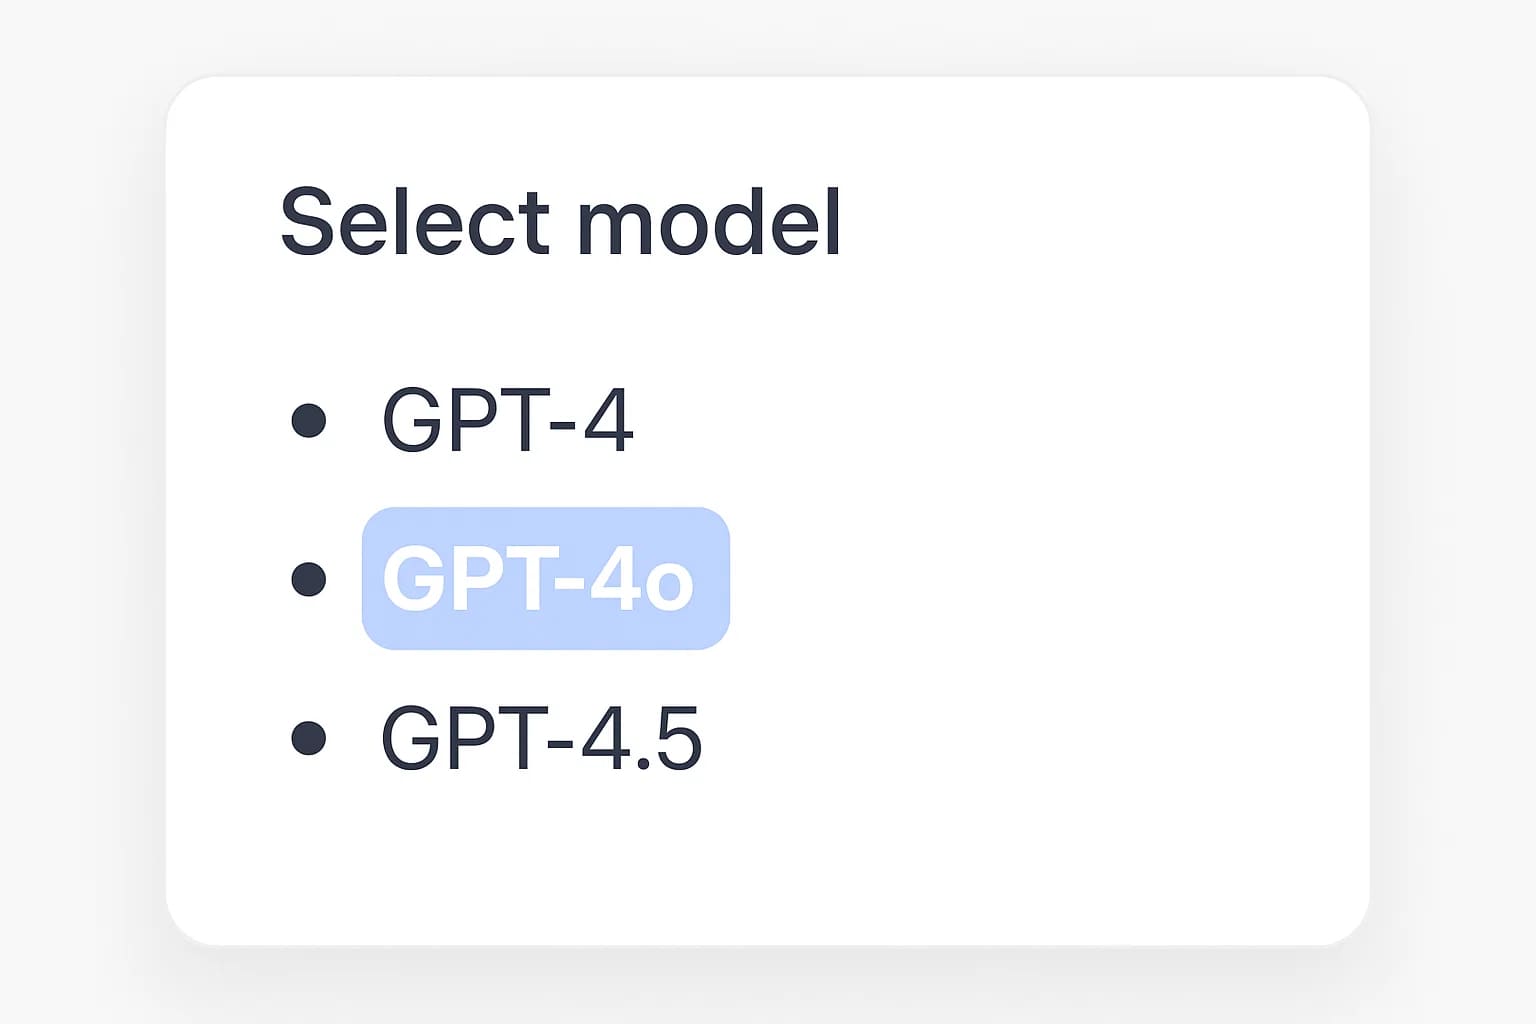Pick GPT-4.5 from the model list
Image resolution: width=1536 pixels, height=1024 pixels.
click(541, 738)
